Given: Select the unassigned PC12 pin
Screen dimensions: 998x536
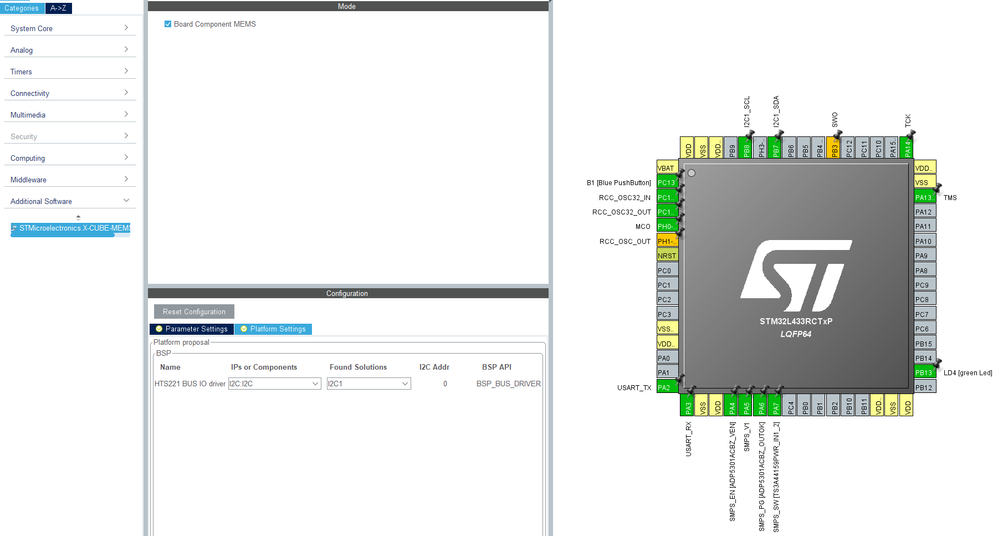Looking at the screenshot, I should (849, 148).
